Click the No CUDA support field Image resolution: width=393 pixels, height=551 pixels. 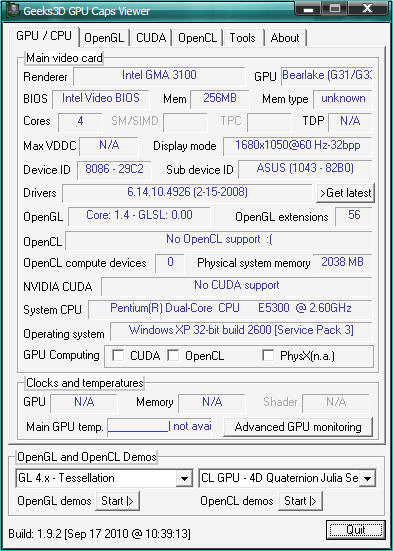(237, 286)
